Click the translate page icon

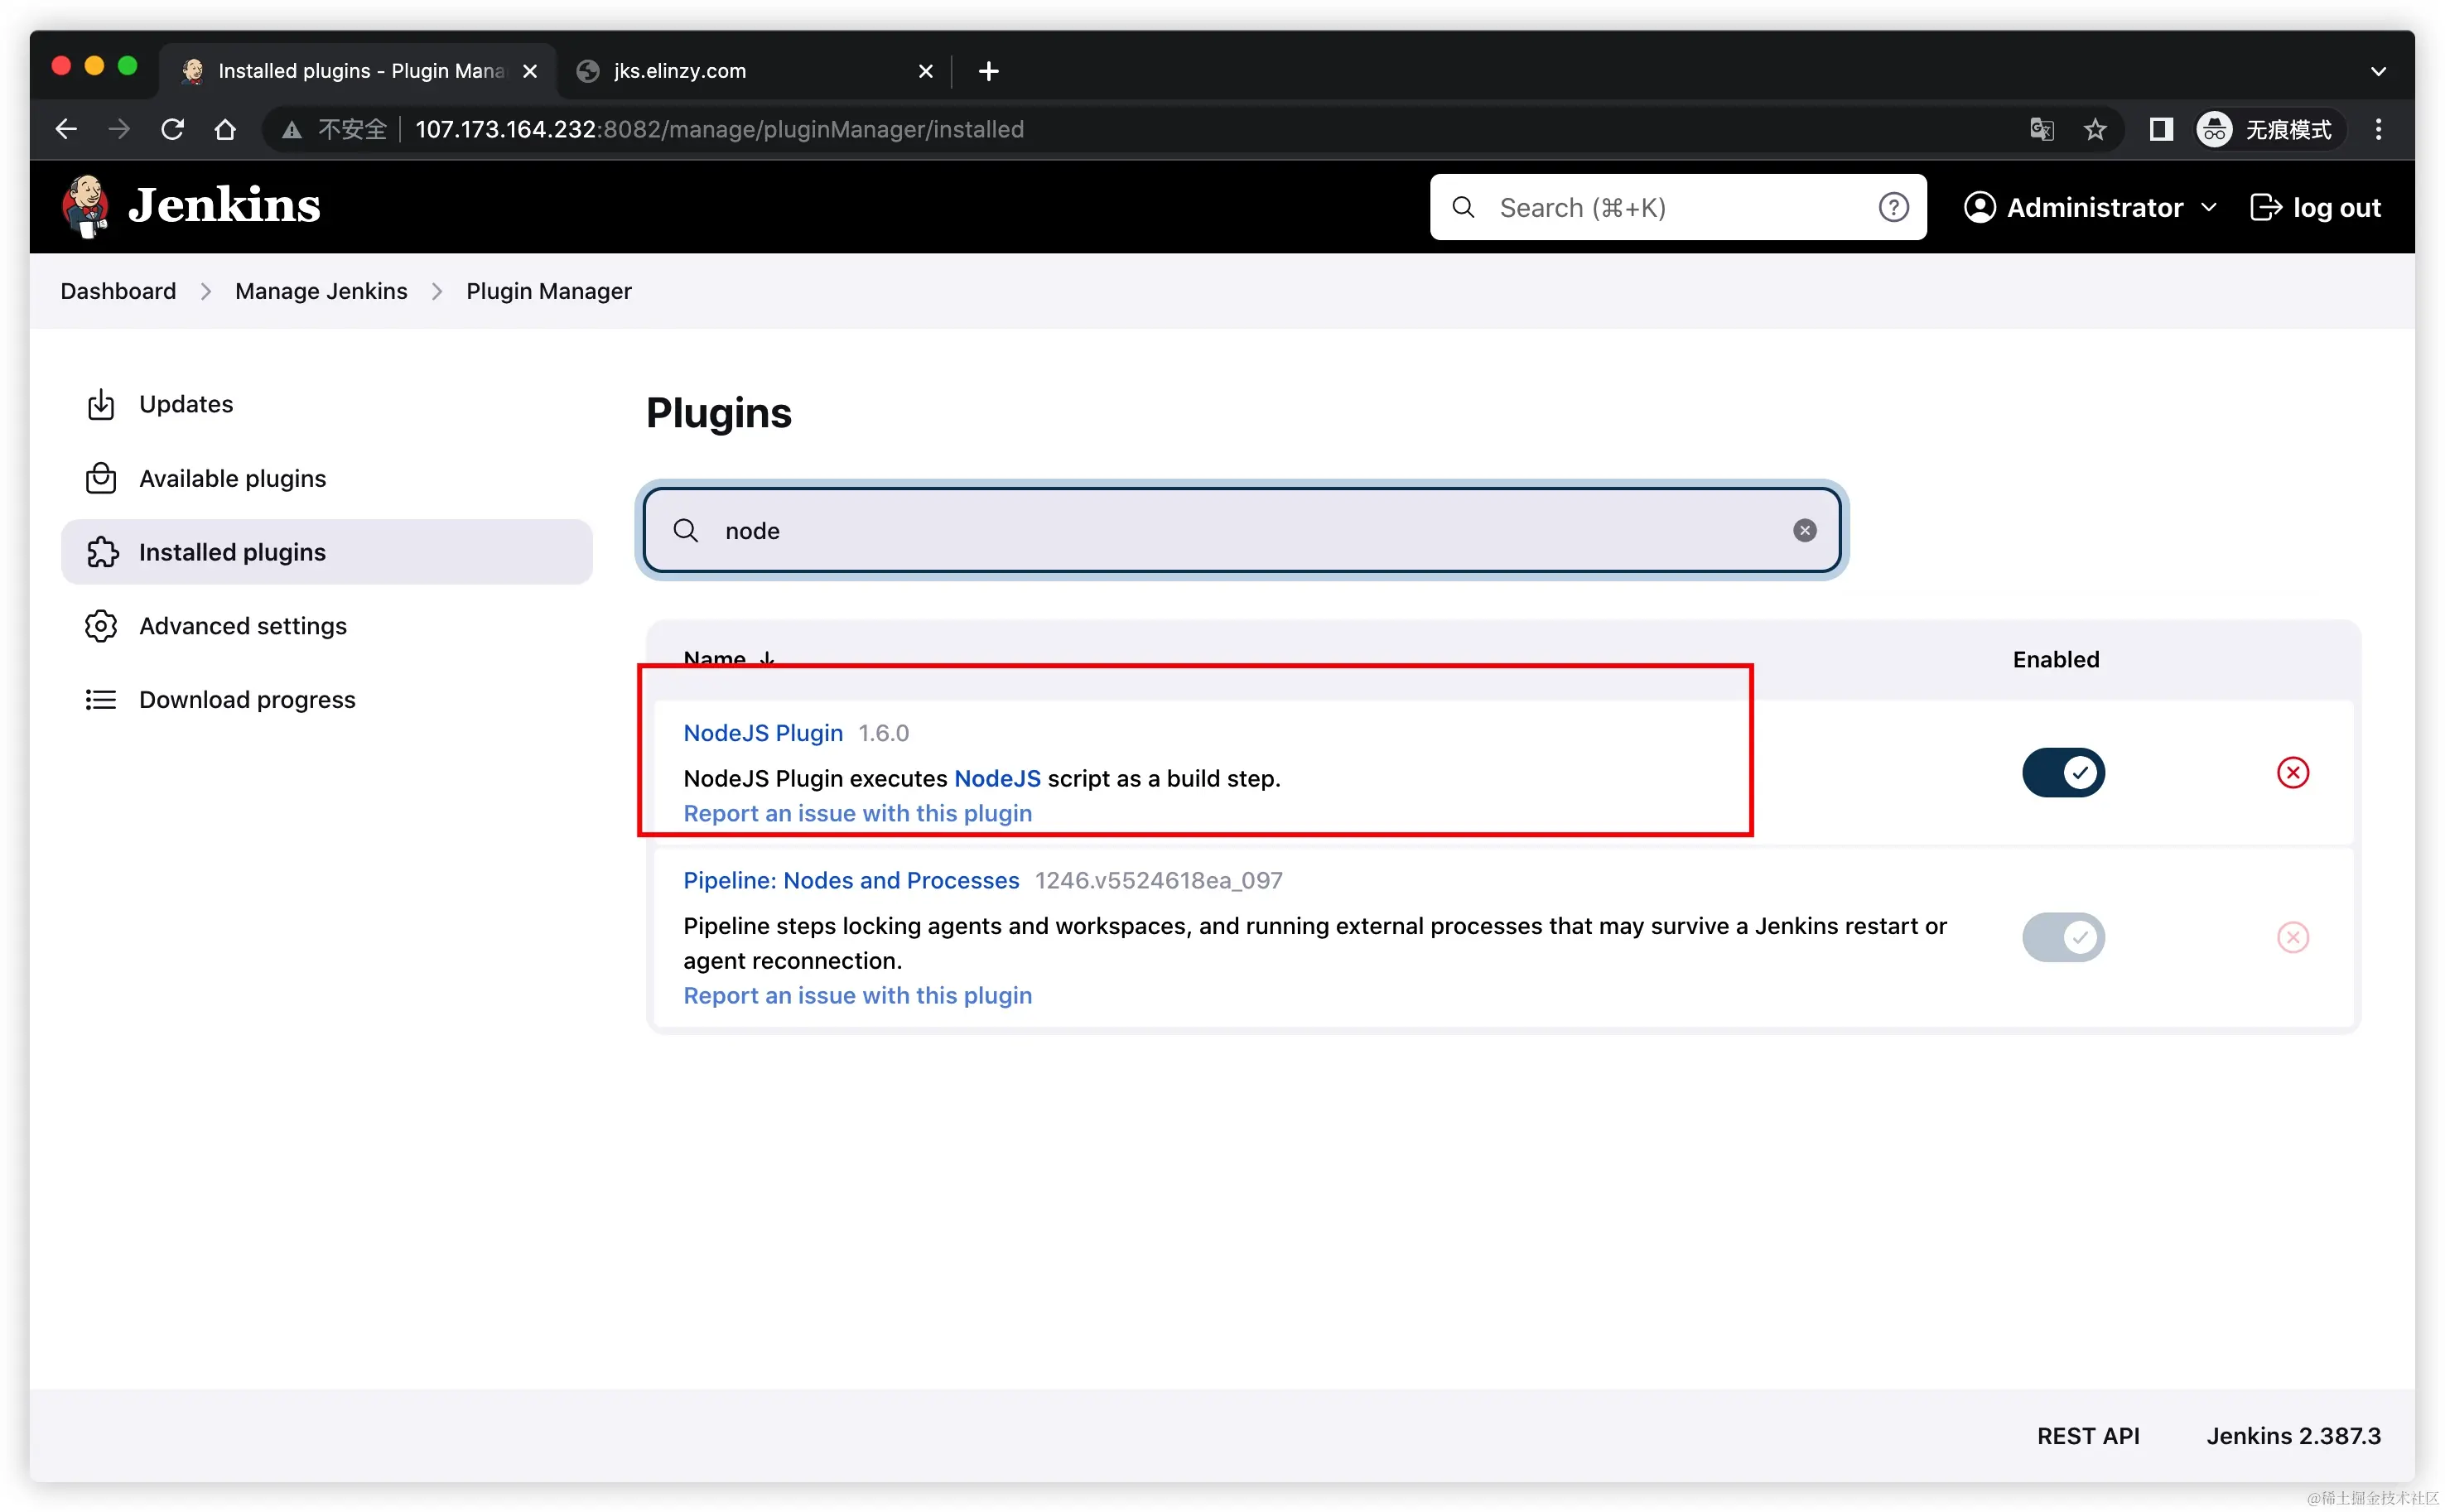(2041, 129)
